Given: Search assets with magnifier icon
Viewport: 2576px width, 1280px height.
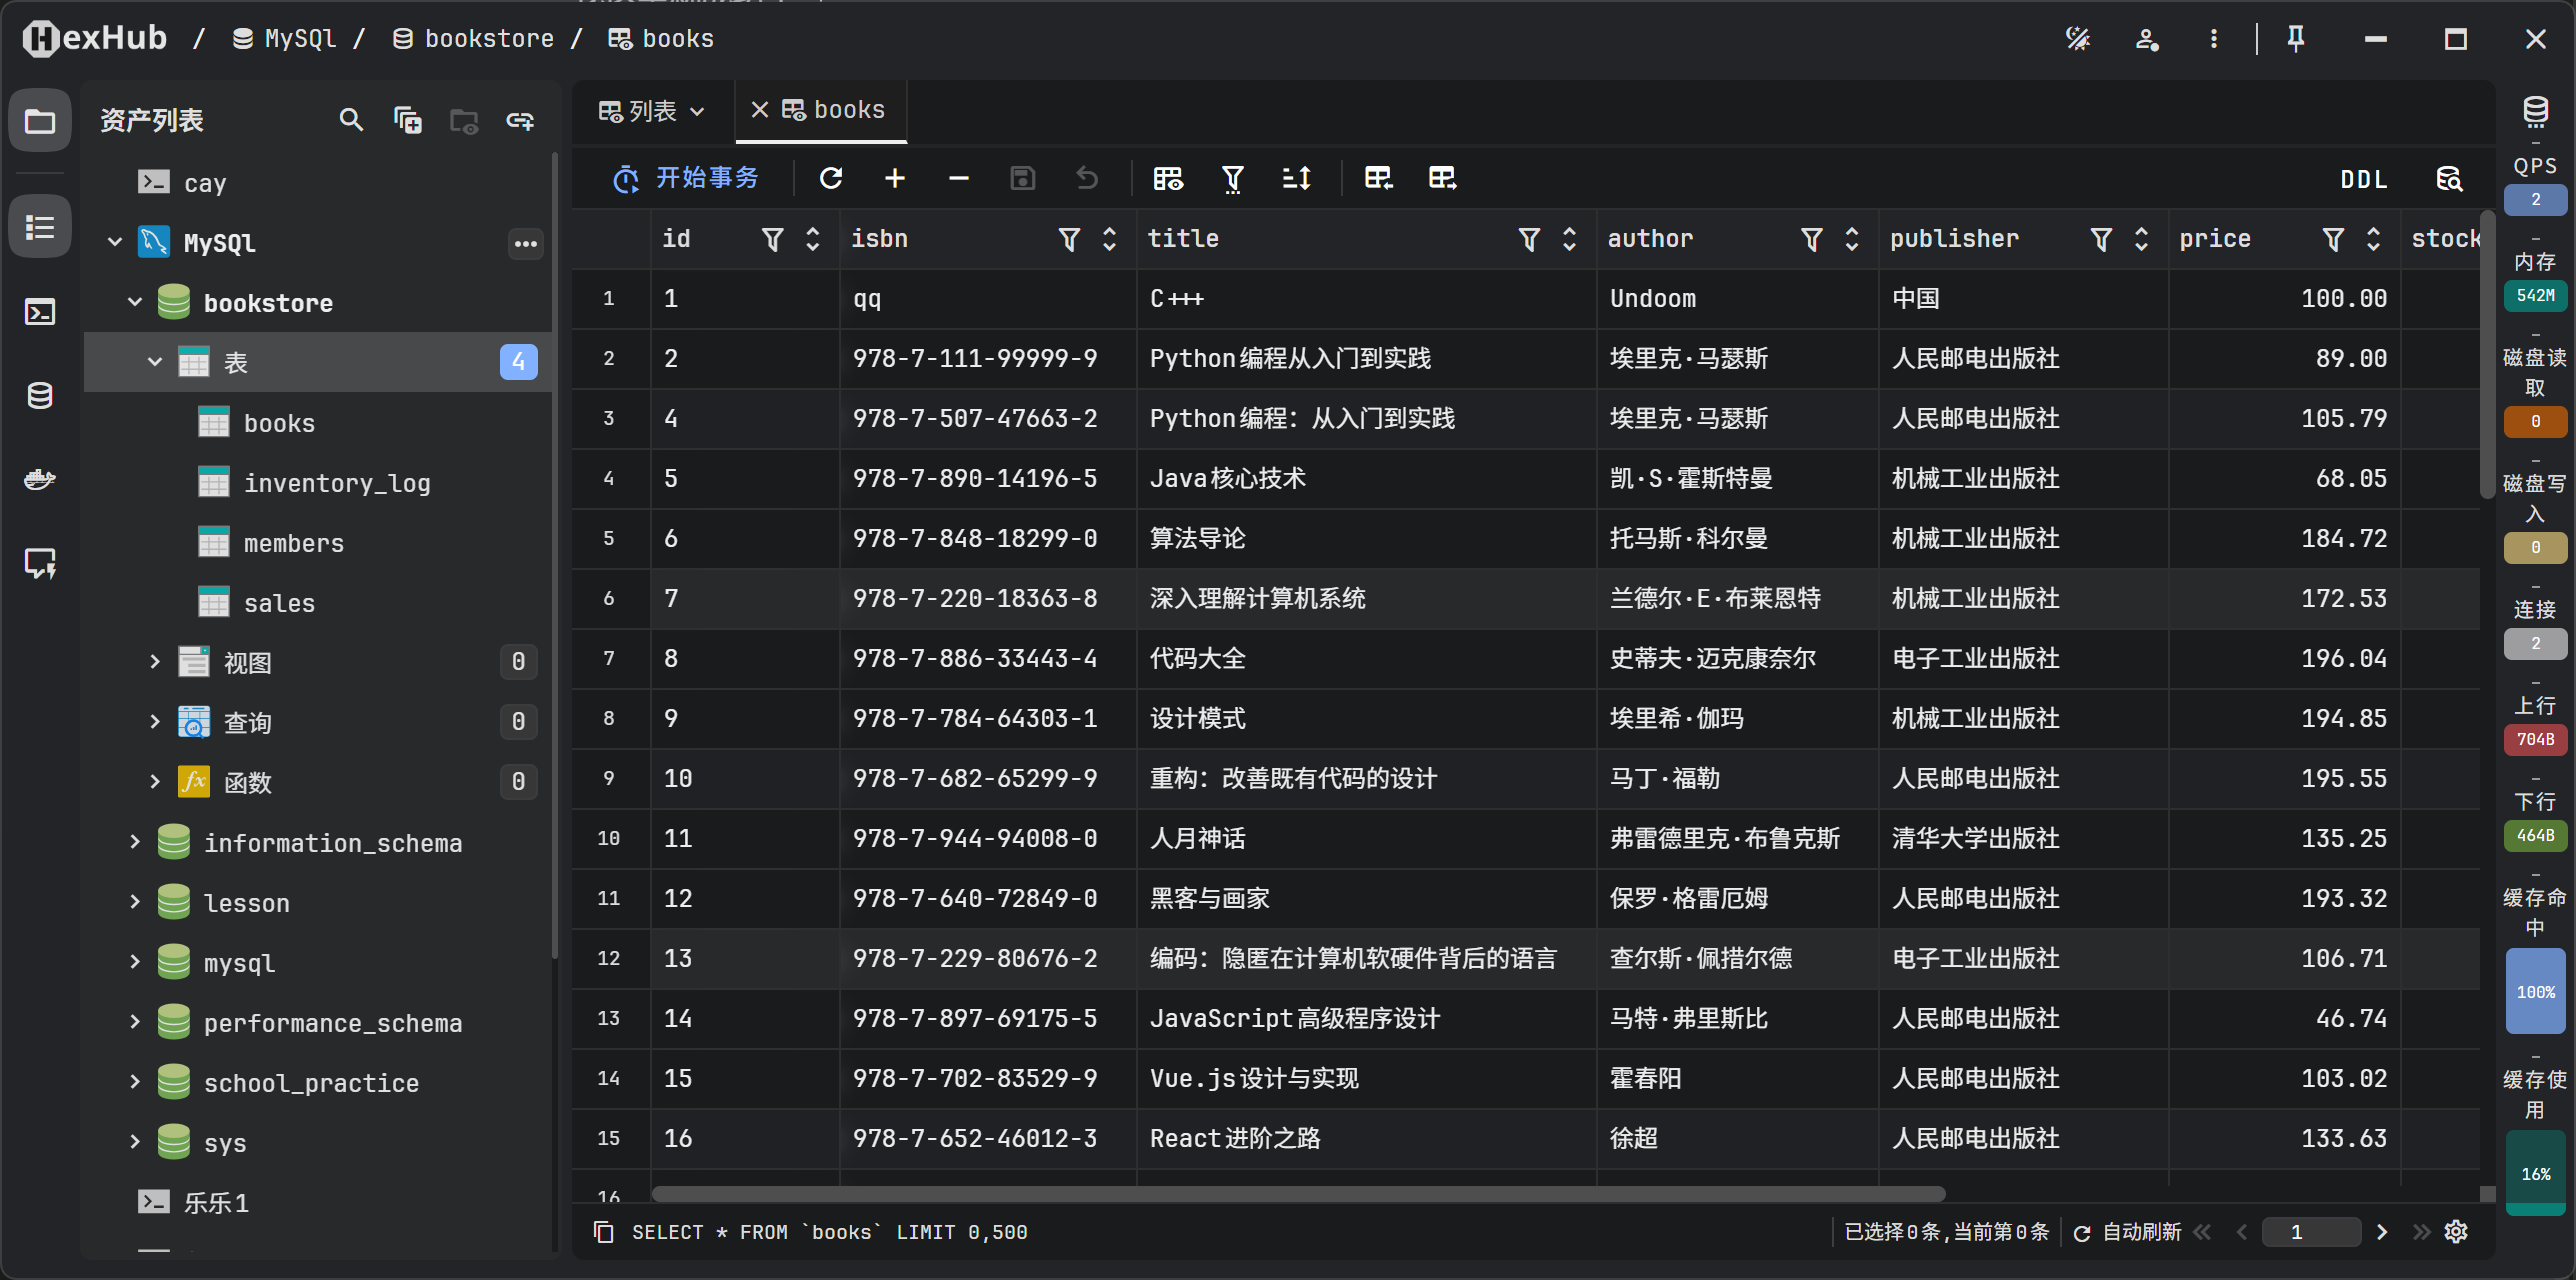Looking at the screenshot, I should tap(350, 120).
